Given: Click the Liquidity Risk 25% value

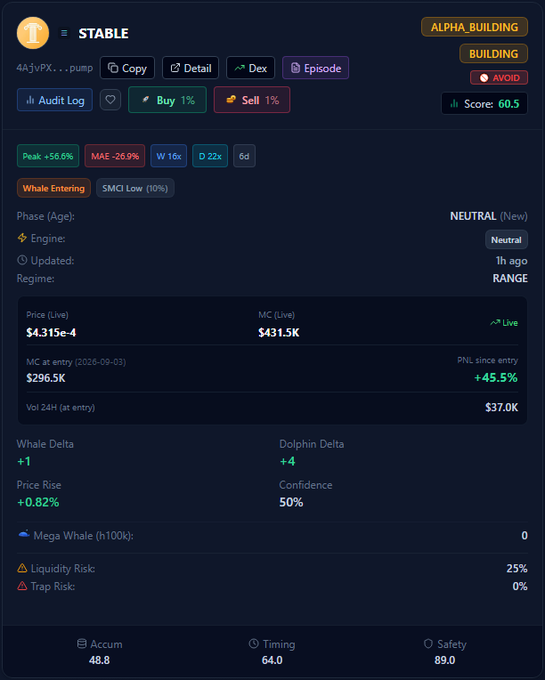Looking at the screenshot, I should pos(517,568).
